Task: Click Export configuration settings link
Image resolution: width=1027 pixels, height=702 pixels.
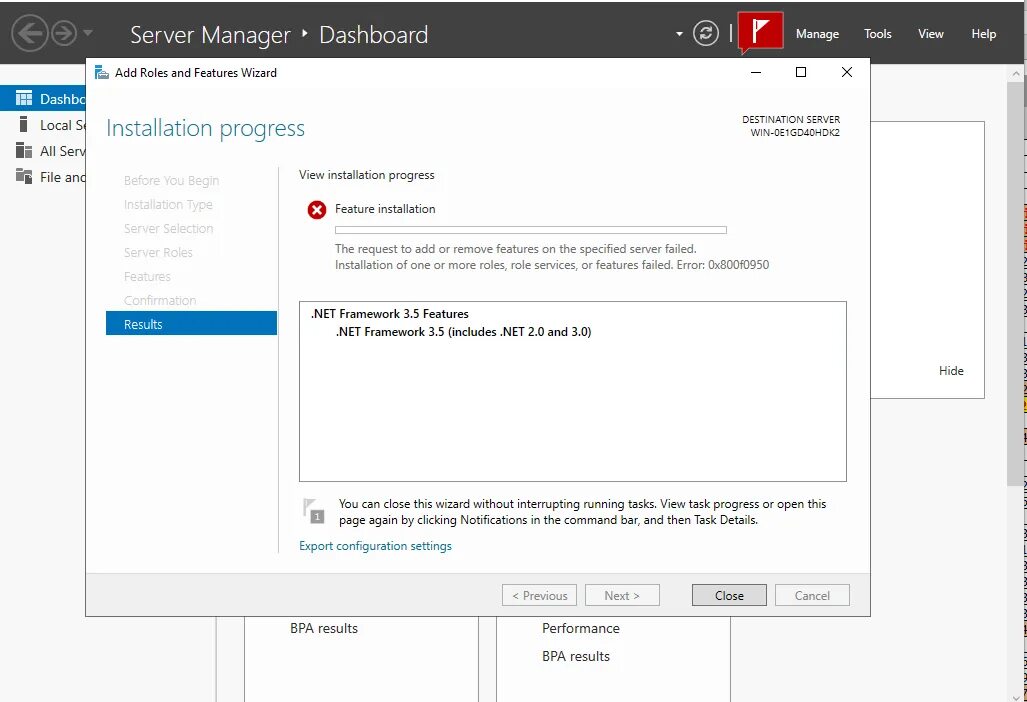Action: pos(375,546)
